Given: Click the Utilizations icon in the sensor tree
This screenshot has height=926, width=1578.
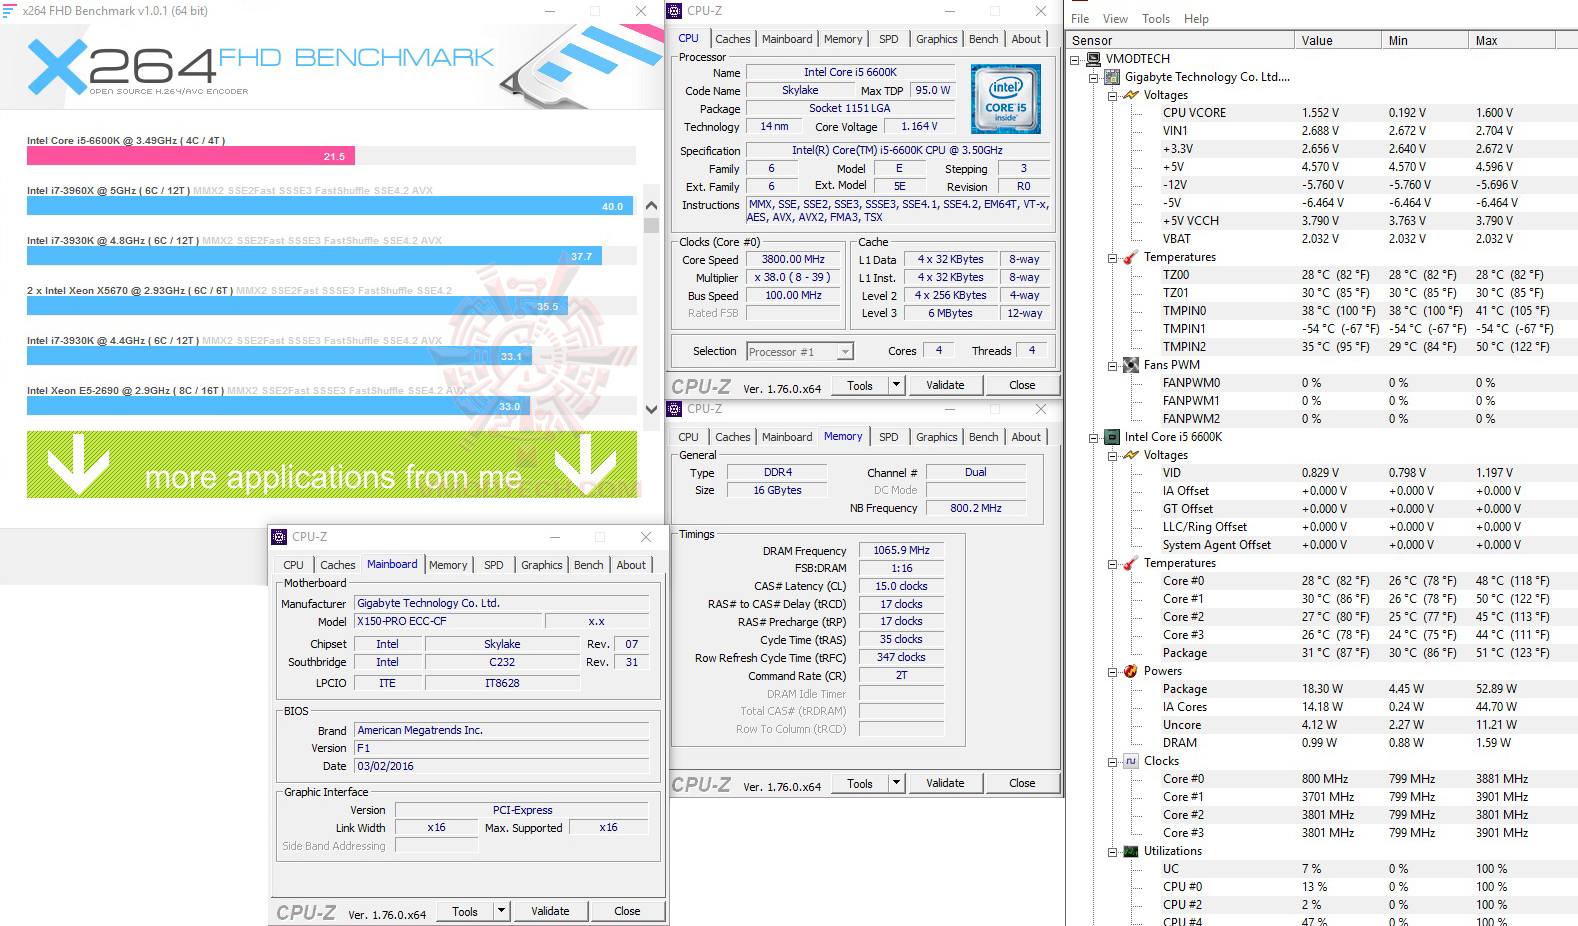Looking at the screenshot, I should point(1131,851).
